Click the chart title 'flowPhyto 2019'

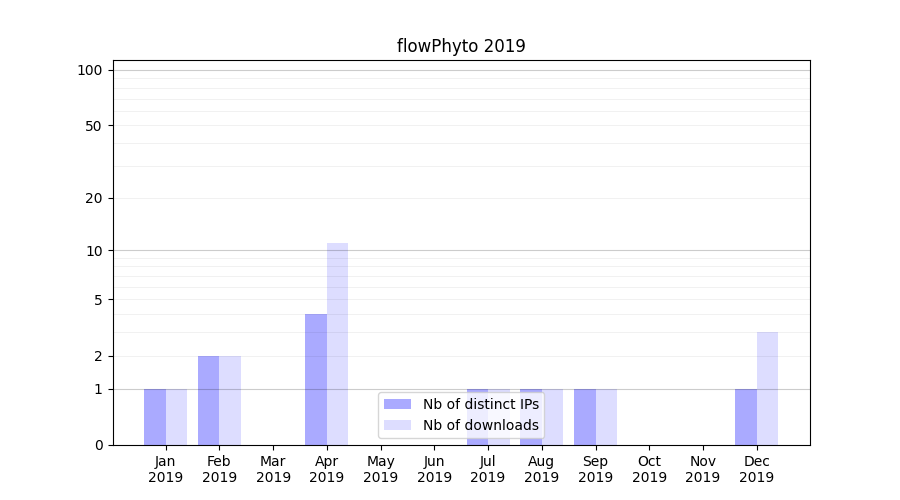point(461,46)
